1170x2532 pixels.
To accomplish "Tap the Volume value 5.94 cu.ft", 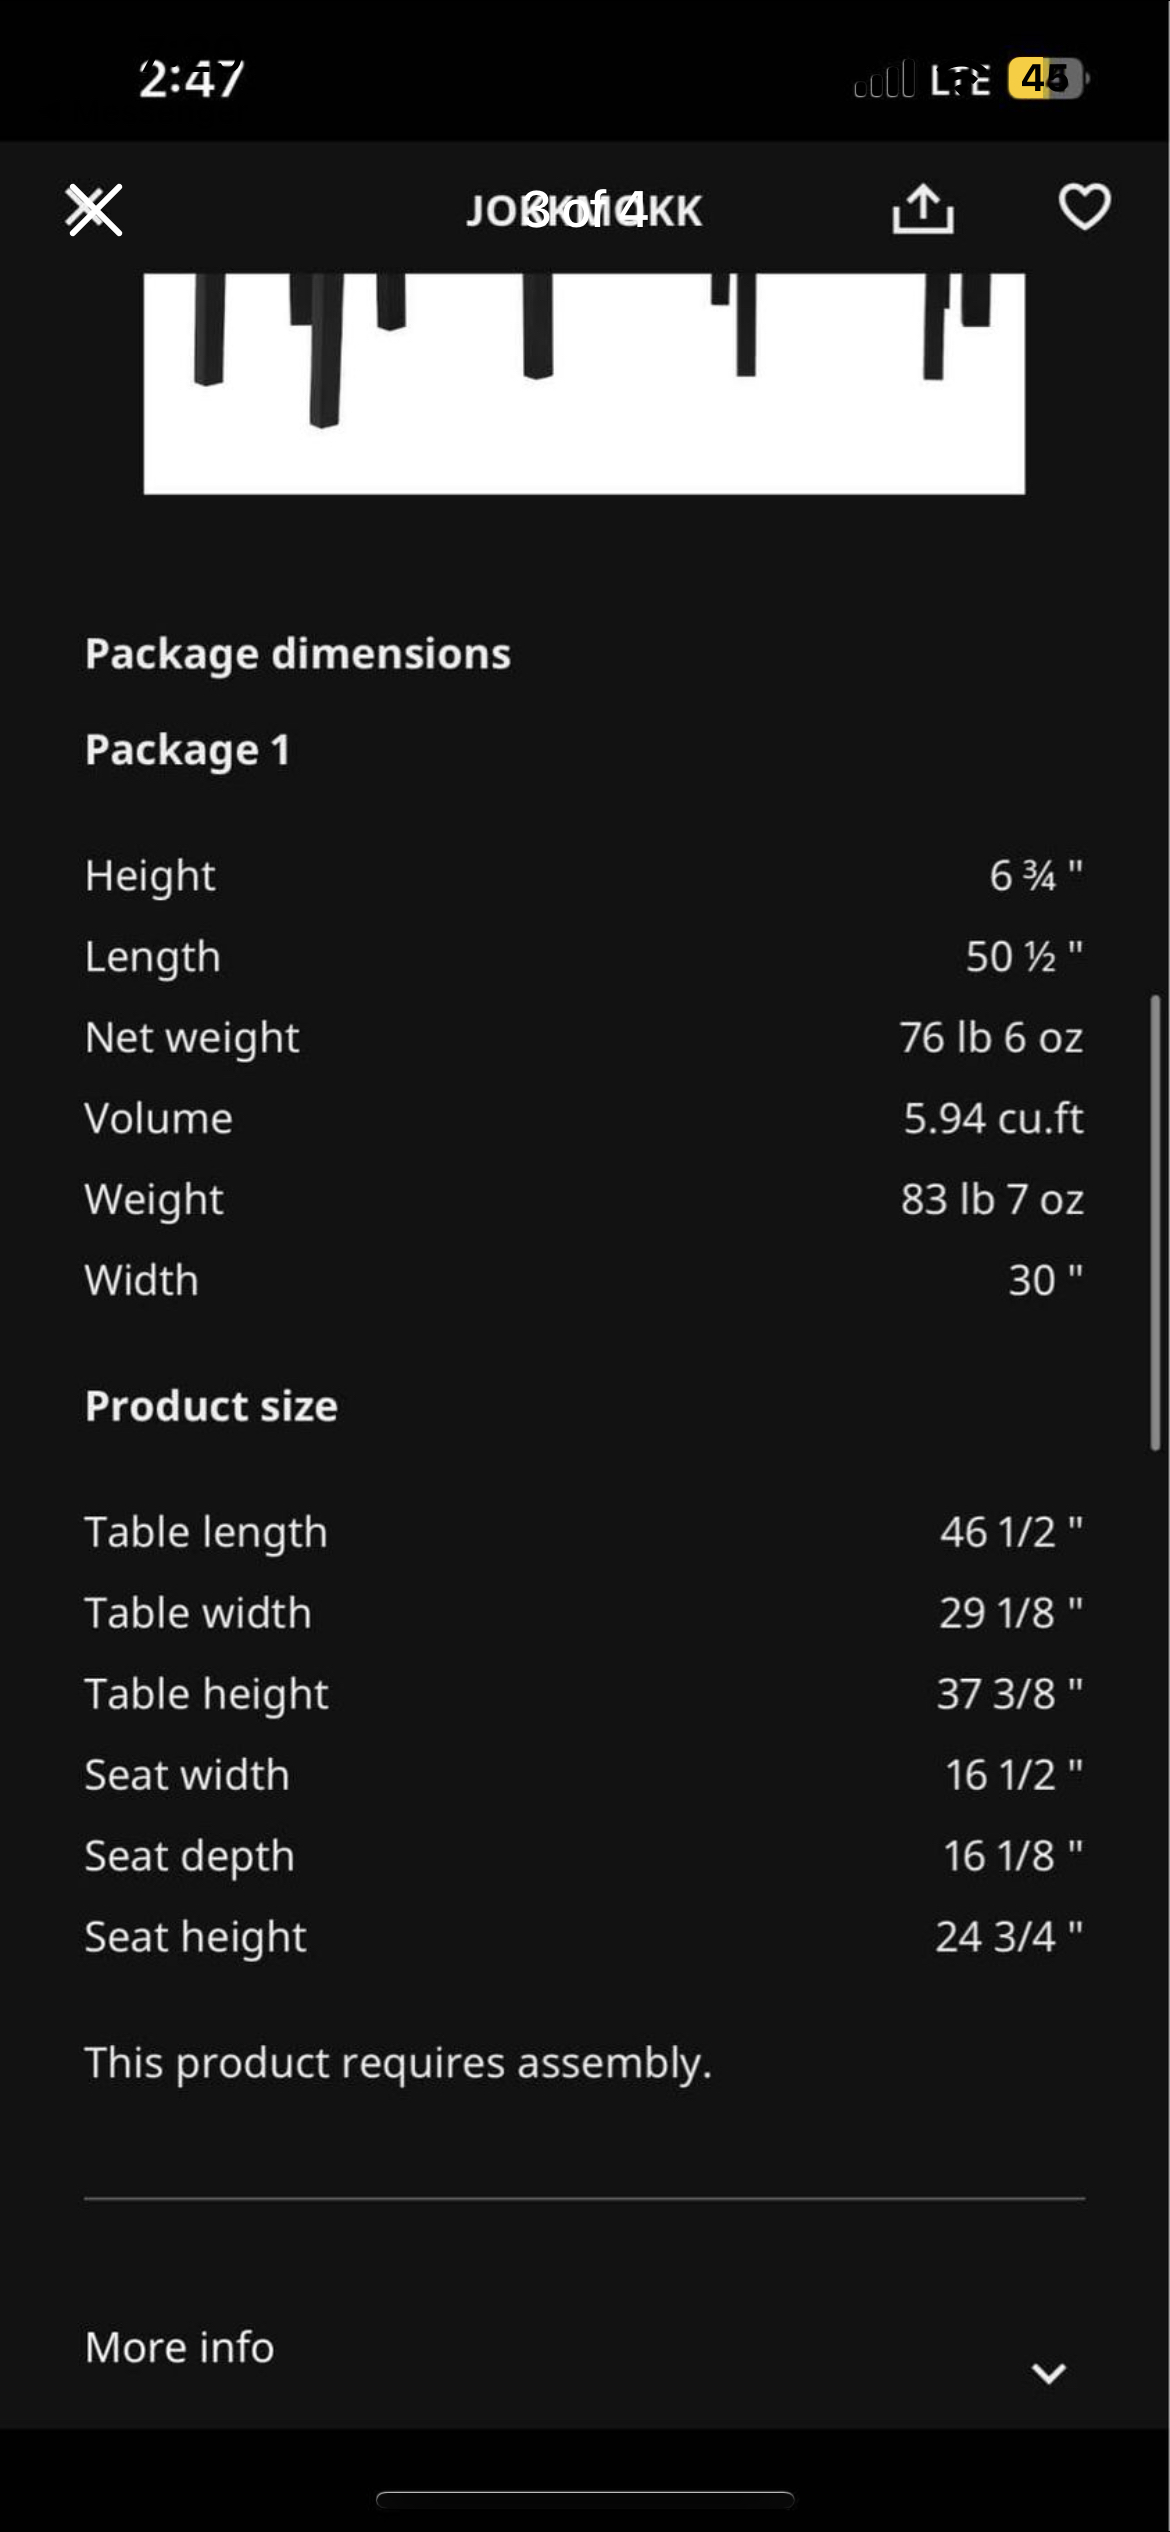I will click(x=993, y=1118).
